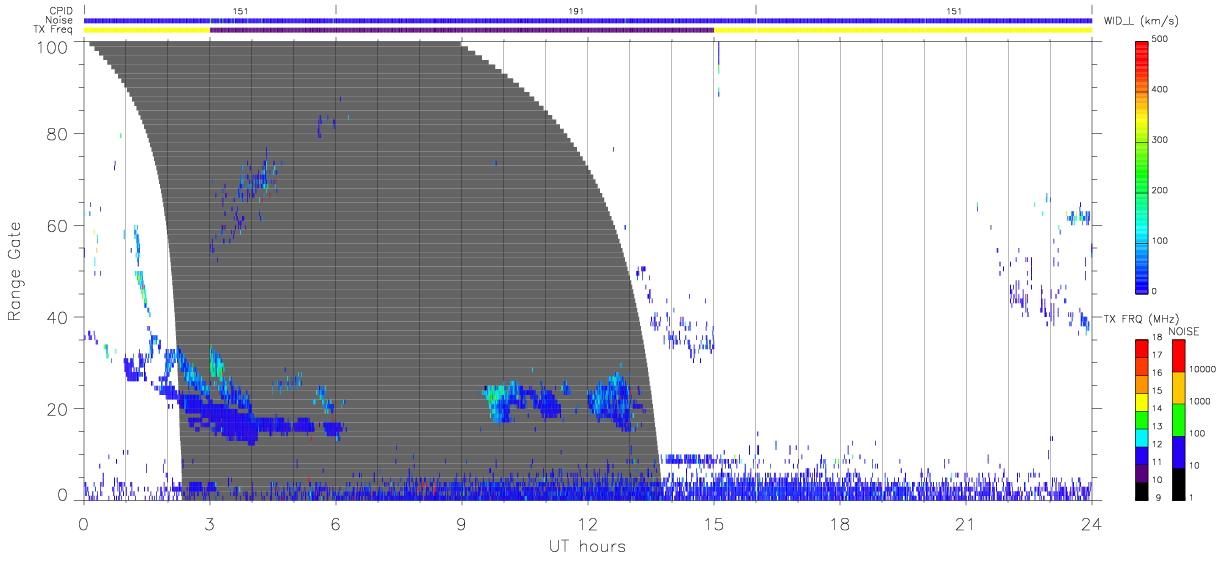Click the 17 label in TX FRQ legend
1228x567 pixels.
1156,354
